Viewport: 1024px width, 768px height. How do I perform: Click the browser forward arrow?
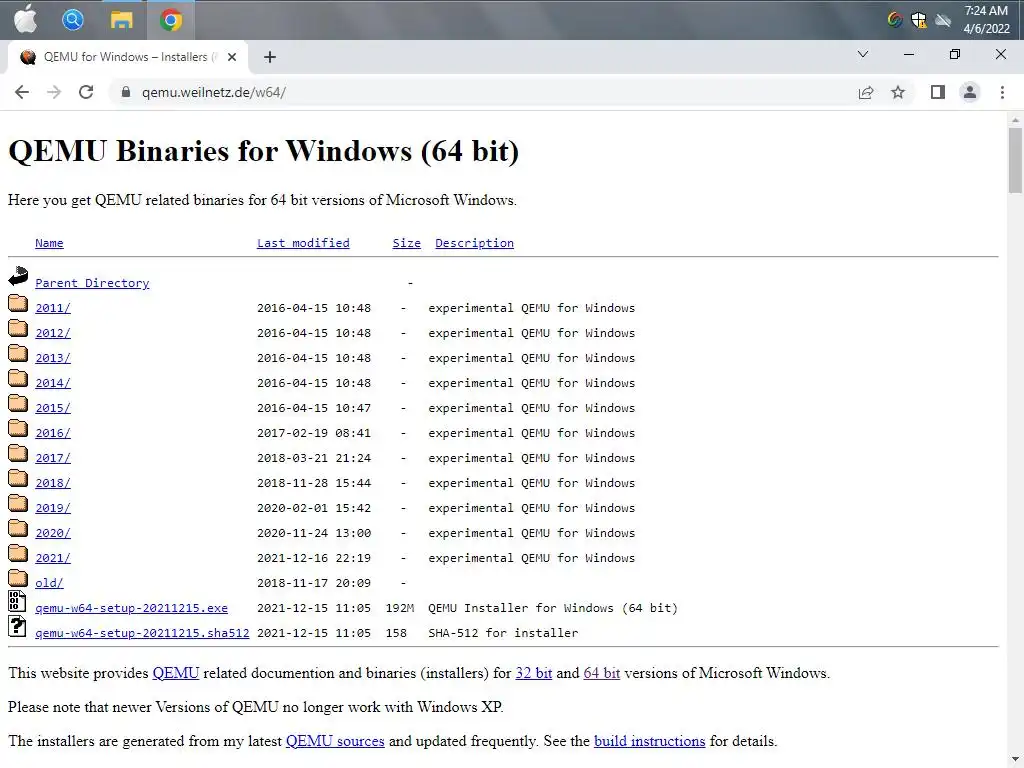click(54, 92)
